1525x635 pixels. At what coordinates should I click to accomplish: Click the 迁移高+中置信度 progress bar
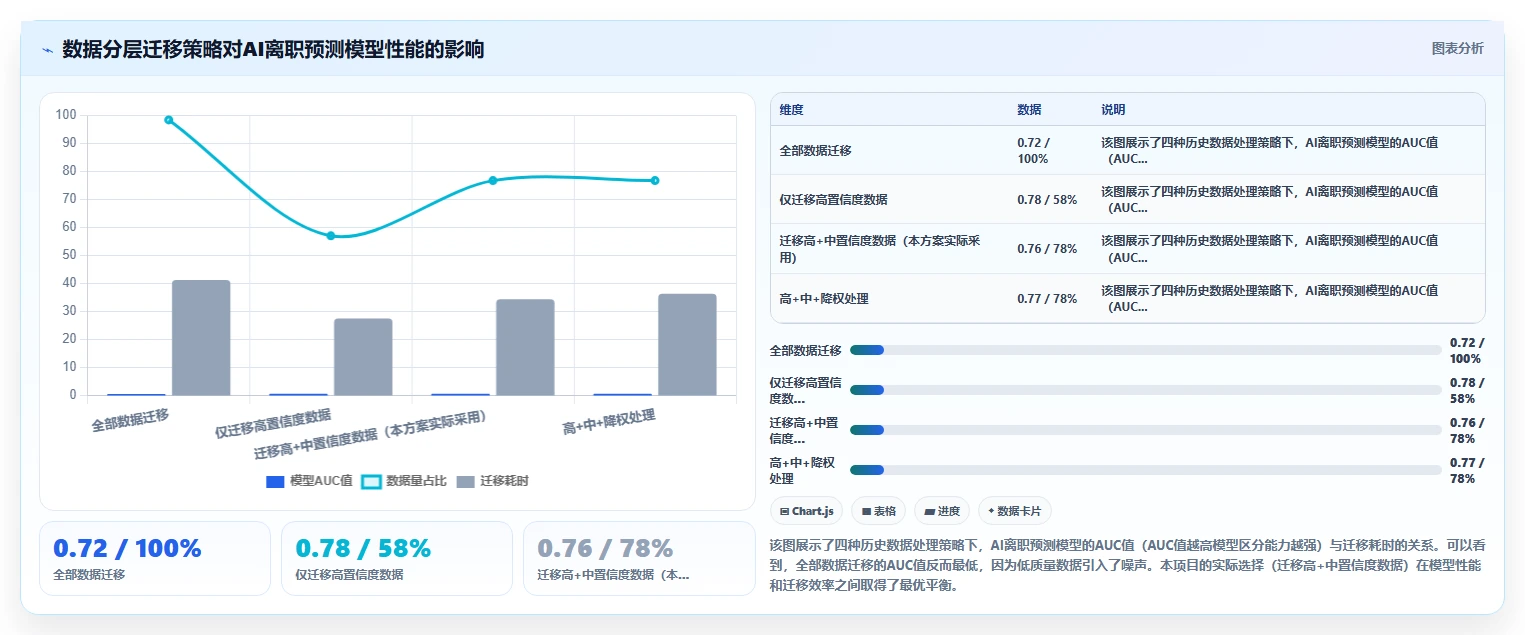[1146, 430]
